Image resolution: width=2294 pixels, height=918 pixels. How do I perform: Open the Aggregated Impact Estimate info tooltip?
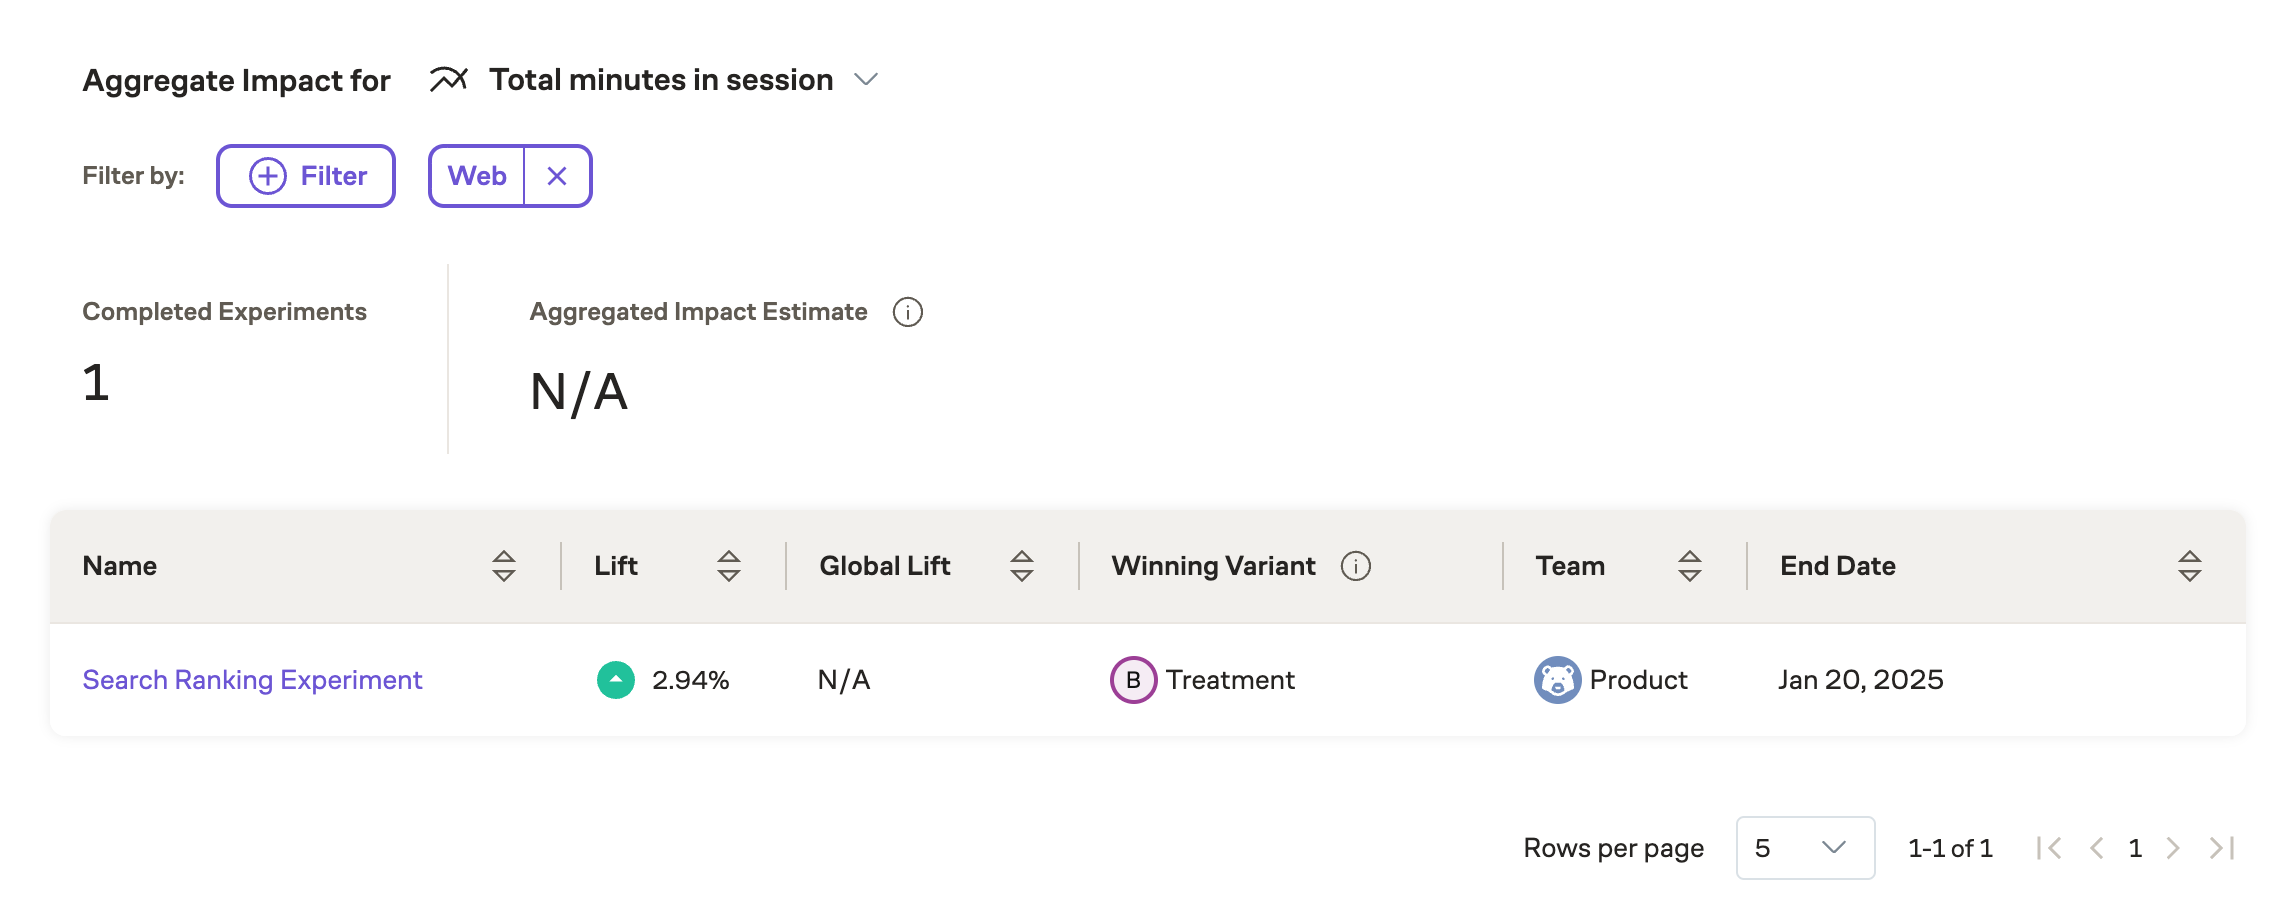(907, 311)
